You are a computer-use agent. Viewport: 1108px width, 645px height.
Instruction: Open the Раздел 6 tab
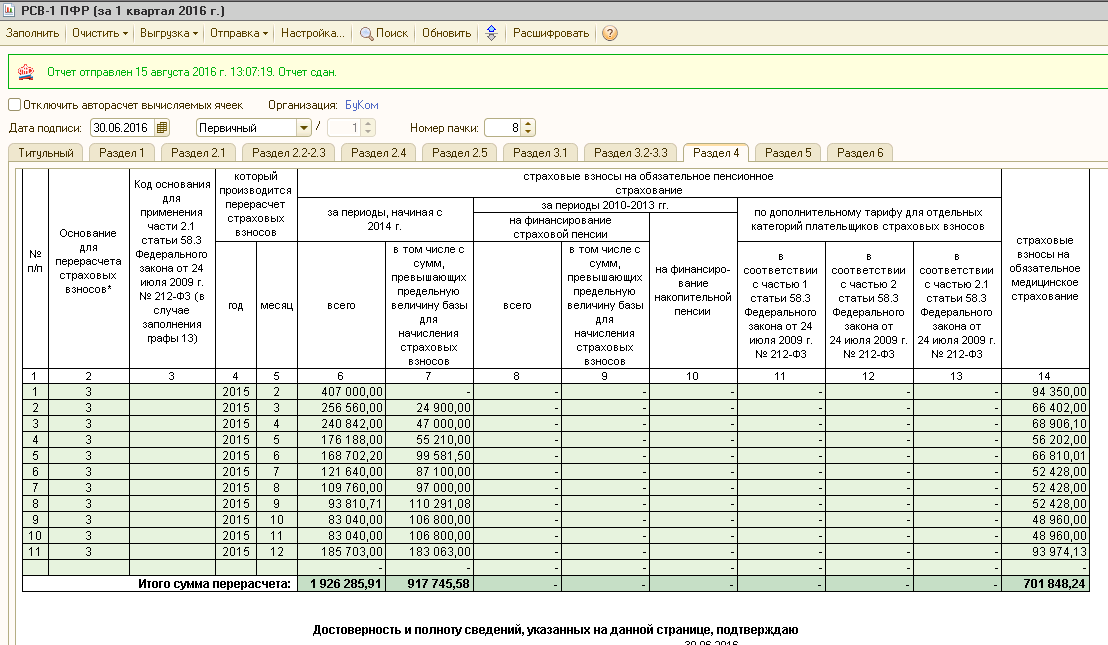click(x=860, y=153)
